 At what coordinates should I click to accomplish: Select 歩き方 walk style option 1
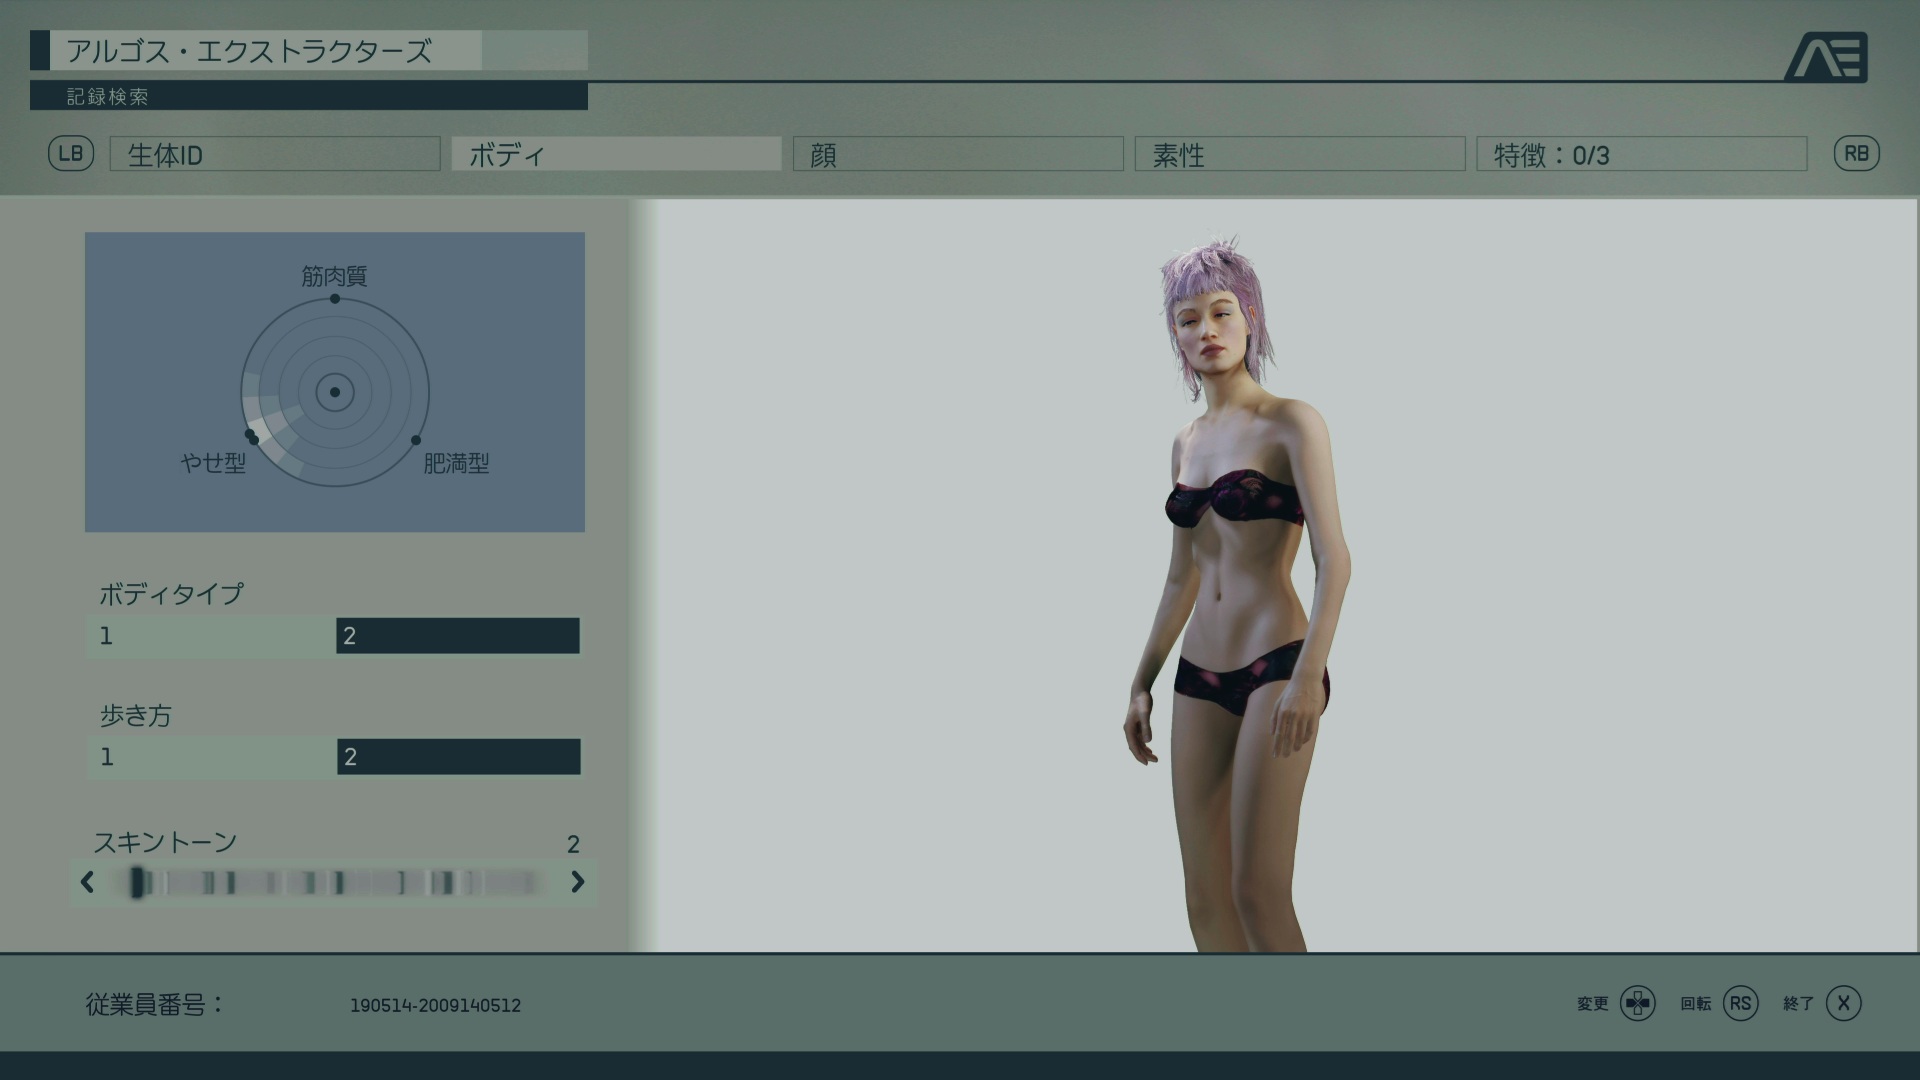coord(212,757)
